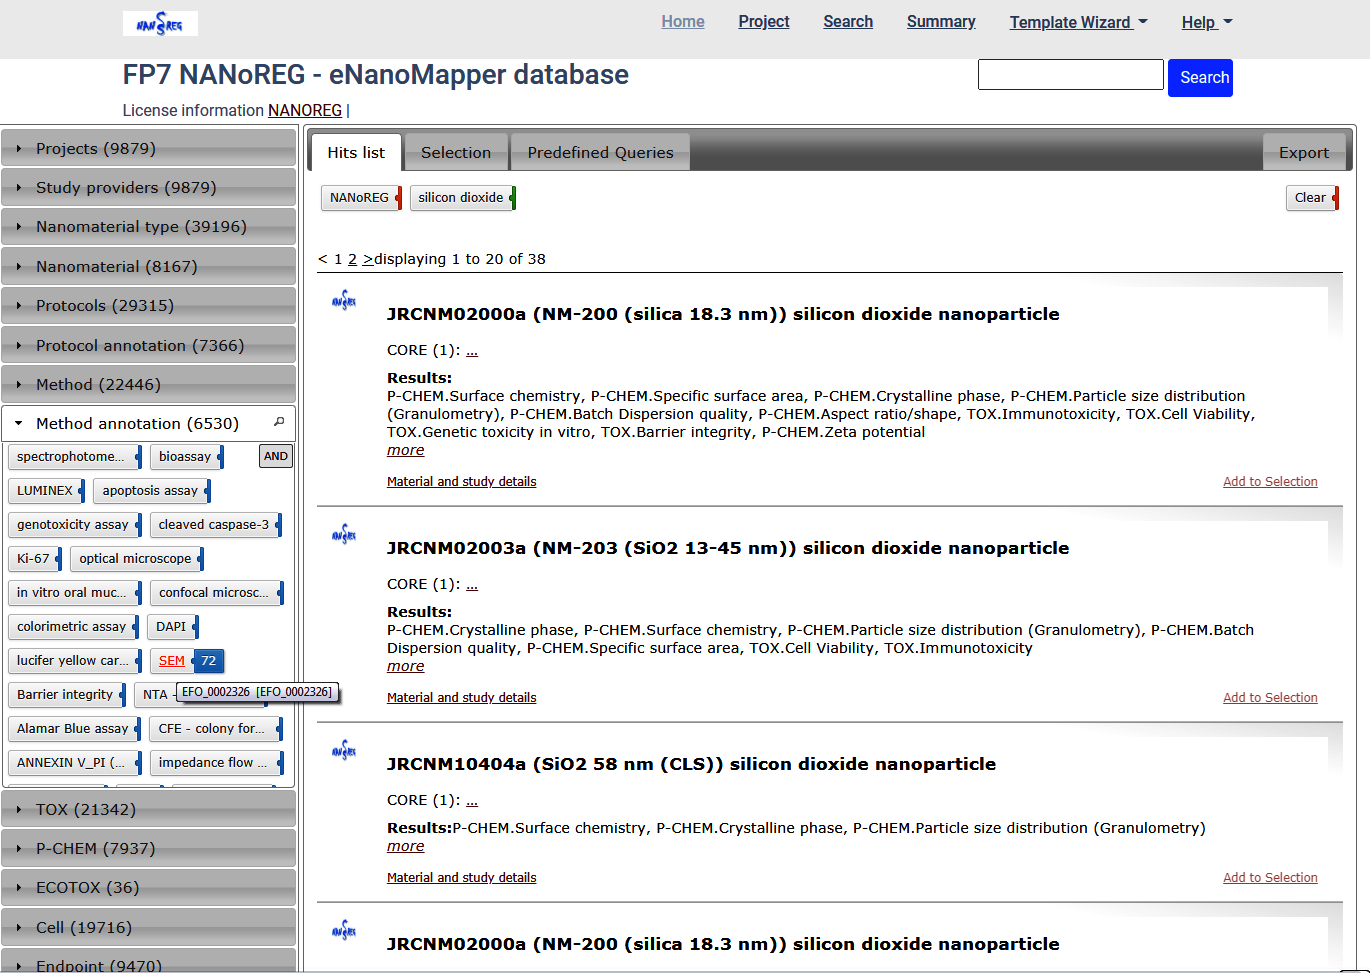Click the logo beside the JRCNM02003a result
Image resolution: width=1370 pixels, height=973 pixels.
(344, 535)
